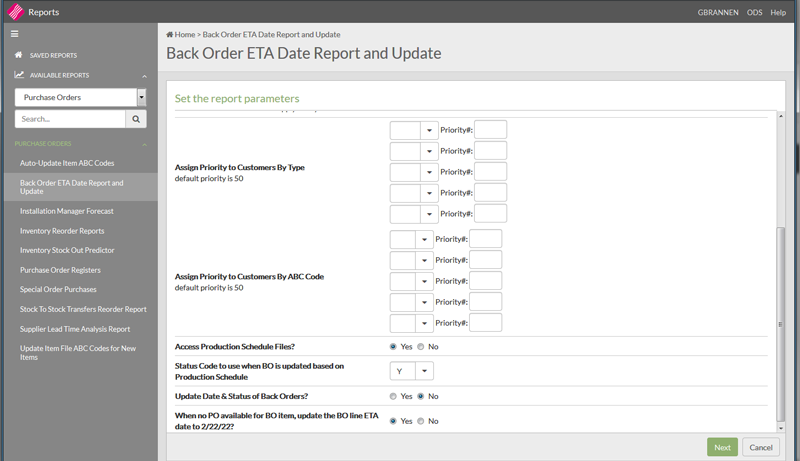Click the sidebar Search input field
Viewport: 800px width, 461px height.
click(69, 119)
